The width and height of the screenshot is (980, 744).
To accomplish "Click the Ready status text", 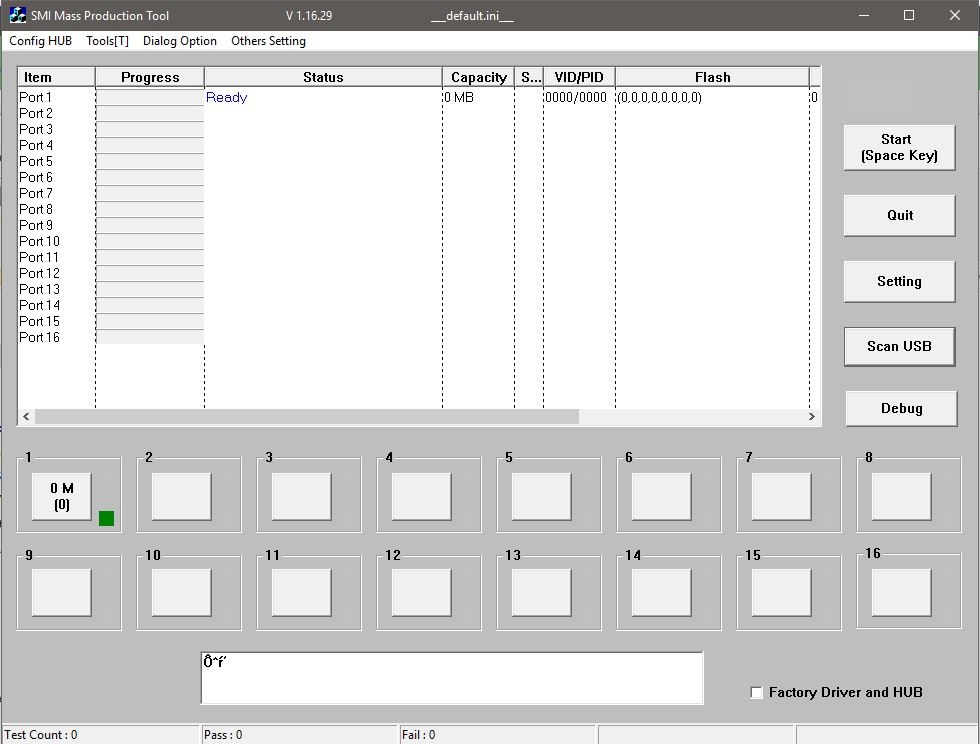I will (x=226, y=98).
